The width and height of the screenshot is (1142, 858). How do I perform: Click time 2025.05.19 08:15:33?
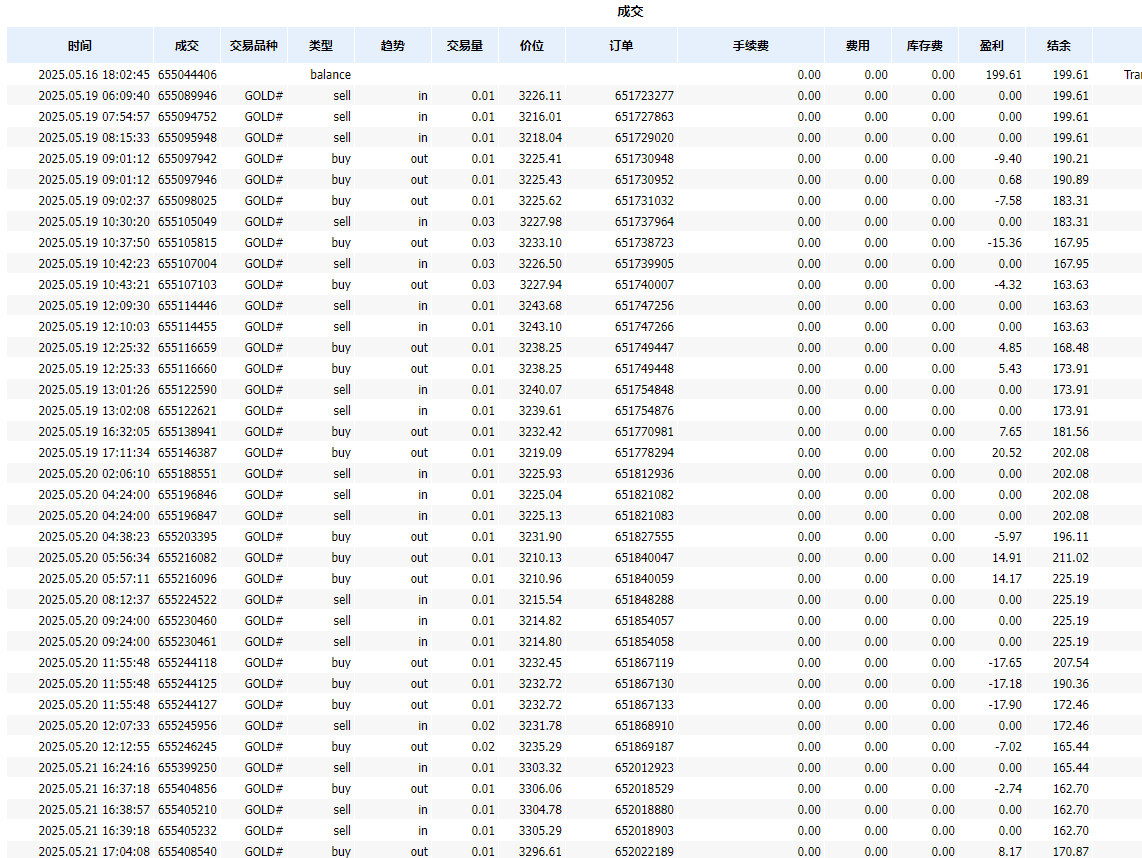click(x=94, y=138)
